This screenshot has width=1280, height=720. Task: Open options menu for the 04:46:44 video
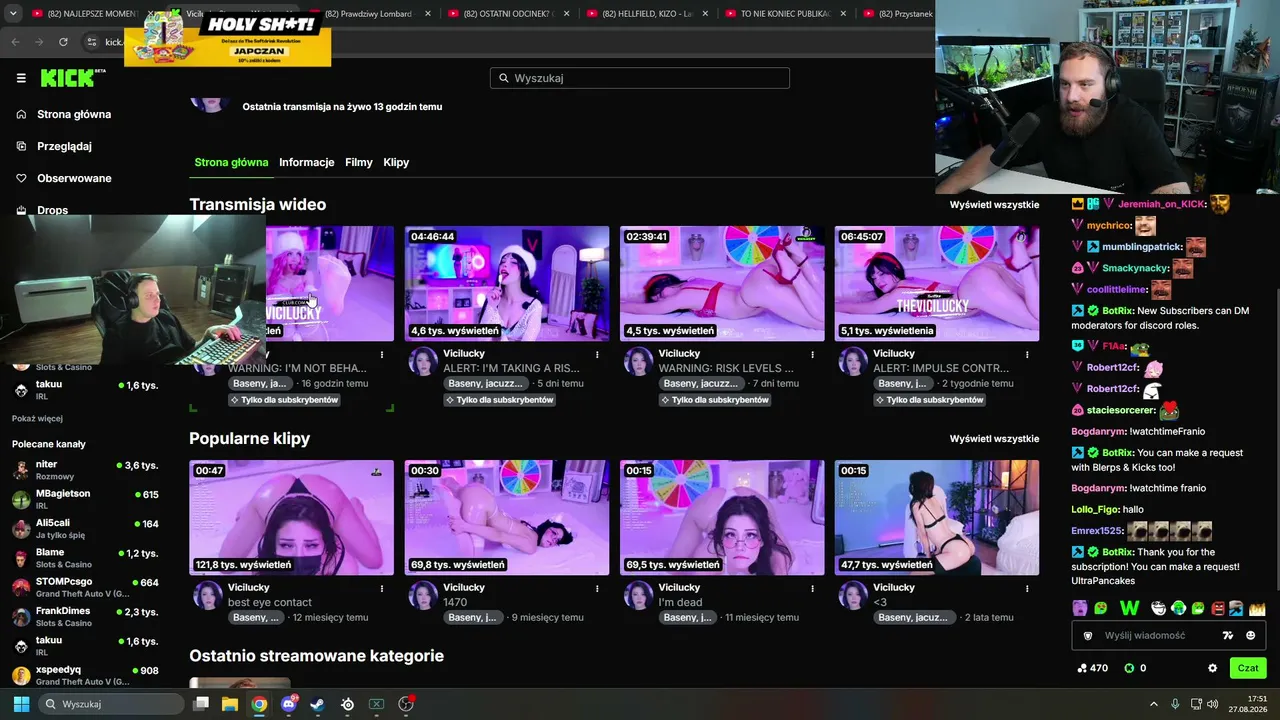pyautogui.click(x=597, y=354)
